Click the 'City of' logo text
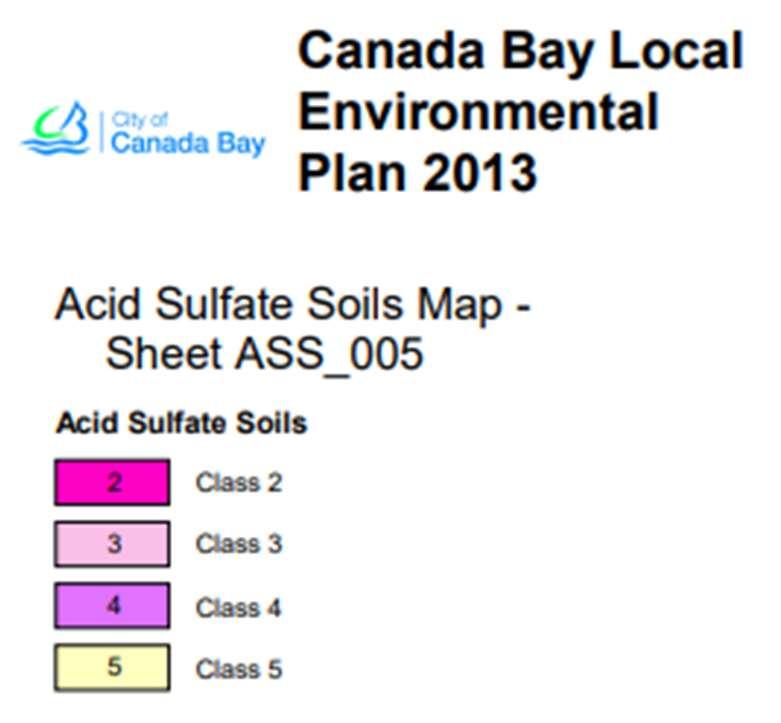The height and width of the screenshot is (723, 781). tap(139, 120)
